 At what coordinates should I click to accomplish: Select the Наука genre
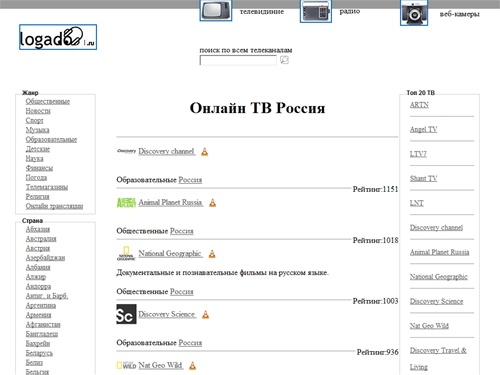point(34,158)
